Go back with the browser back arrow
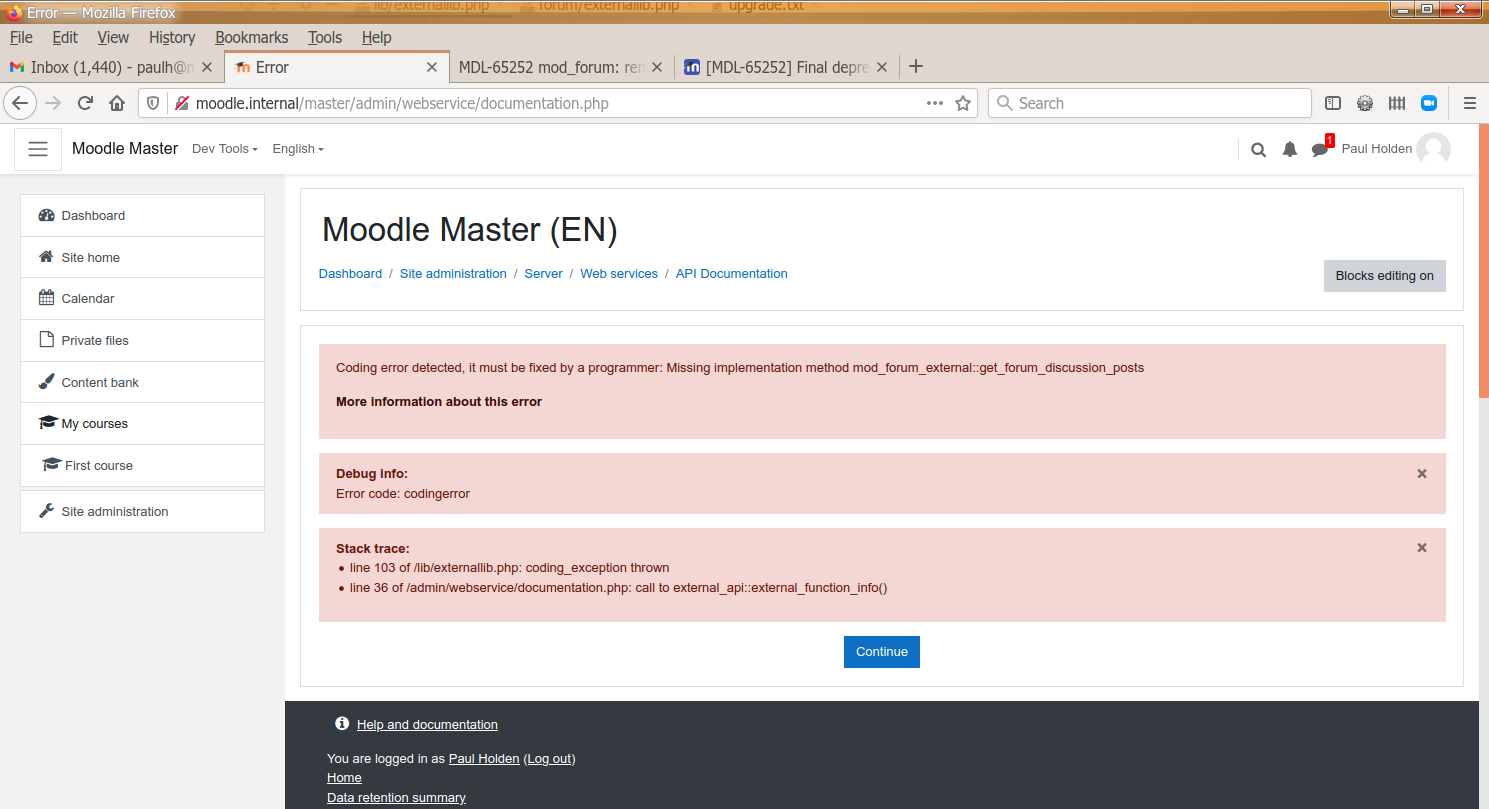This screenshot has width=1489, height=809. click(20, 103)
